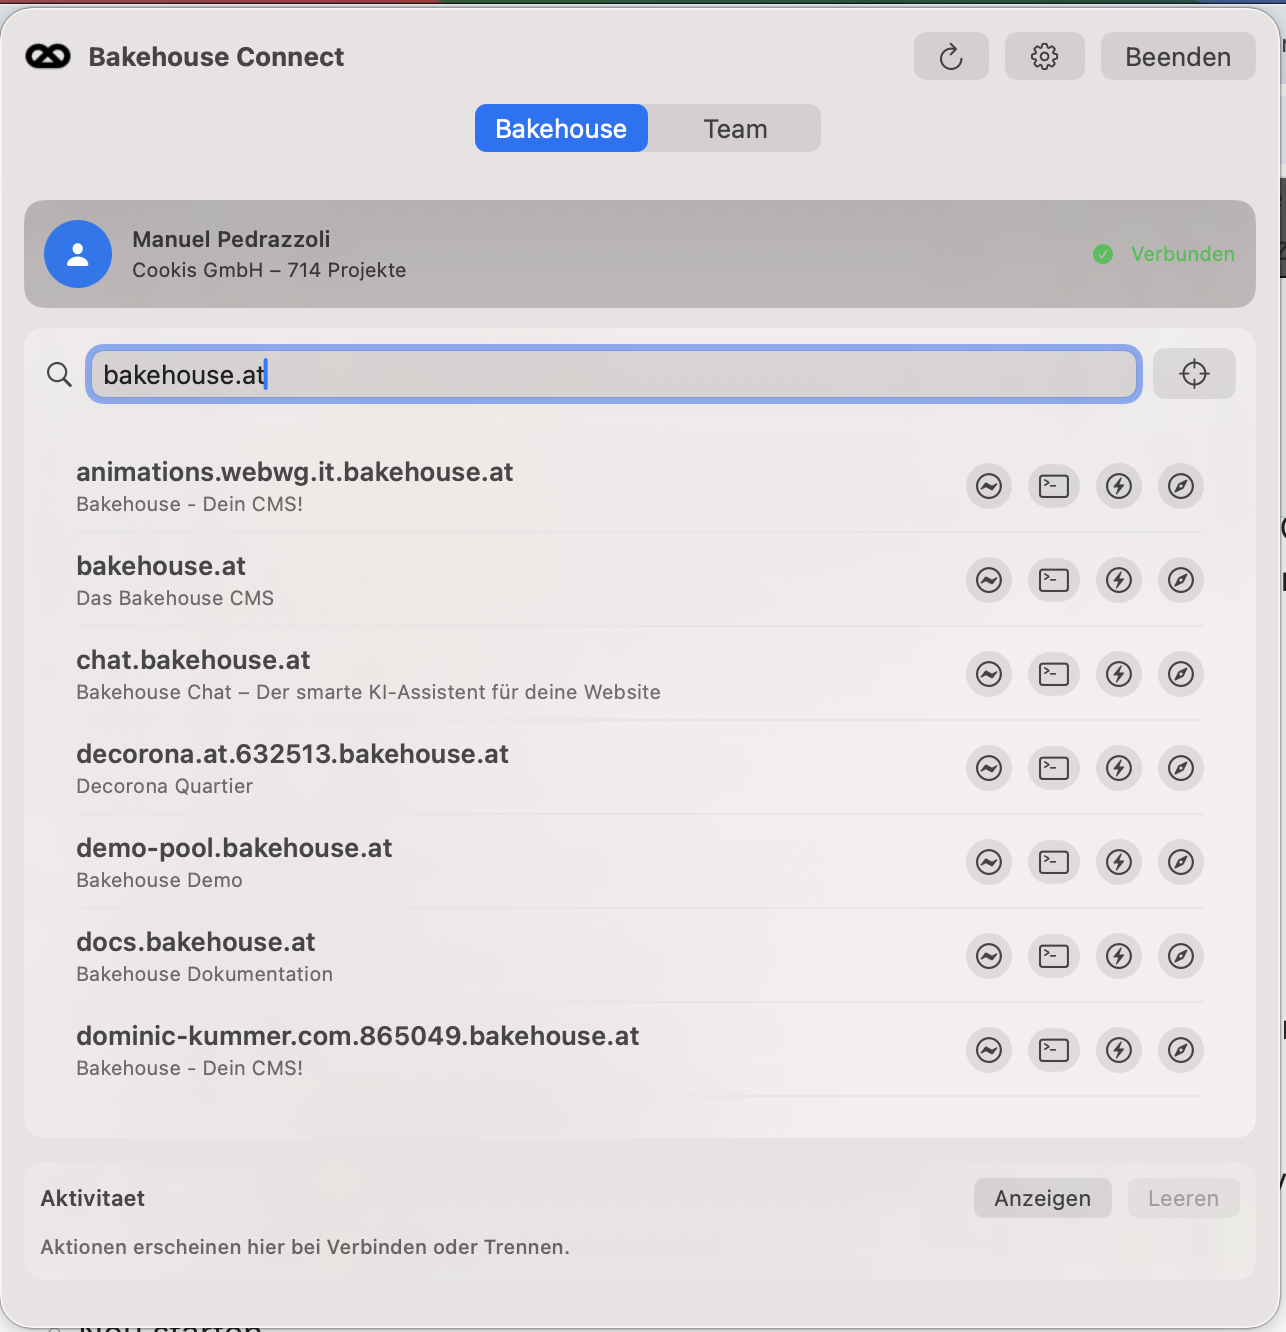Click the Manuel Pedrazzoli account avatar
The image size is (1286, 1332).
point(78,254)
